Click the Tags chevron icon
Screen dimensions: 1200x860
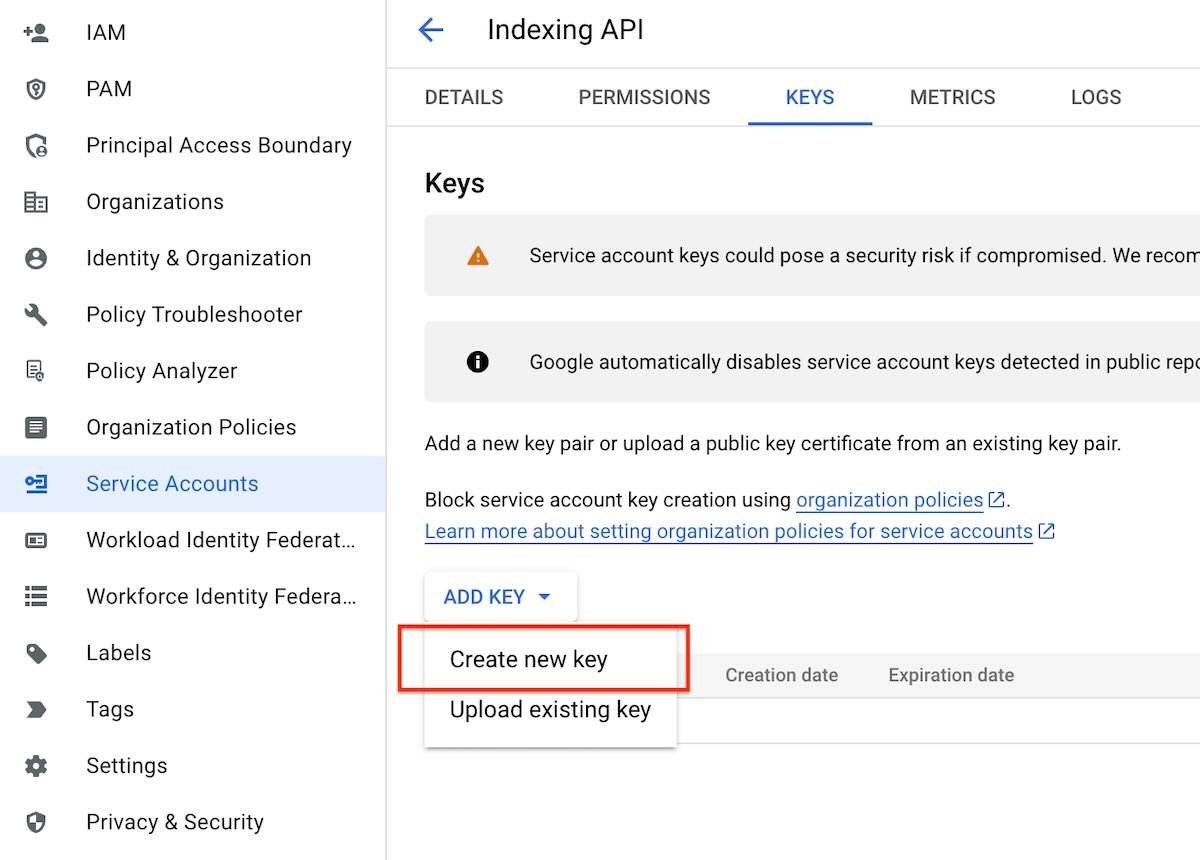click(x=36, y=710)
